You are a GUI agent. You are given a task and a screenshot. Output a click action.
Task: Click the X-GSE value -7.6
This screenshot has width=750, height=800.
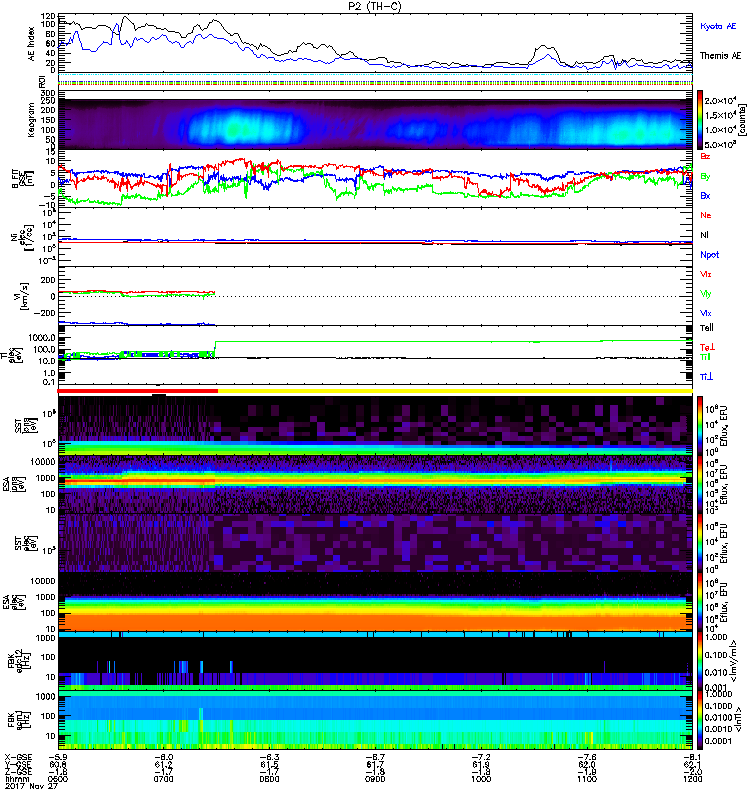click(x=587, y=758)
